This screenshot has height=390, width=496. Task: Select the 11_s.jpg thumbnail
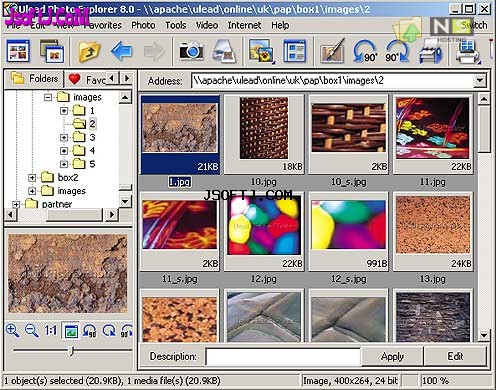[x=180, y=231]
